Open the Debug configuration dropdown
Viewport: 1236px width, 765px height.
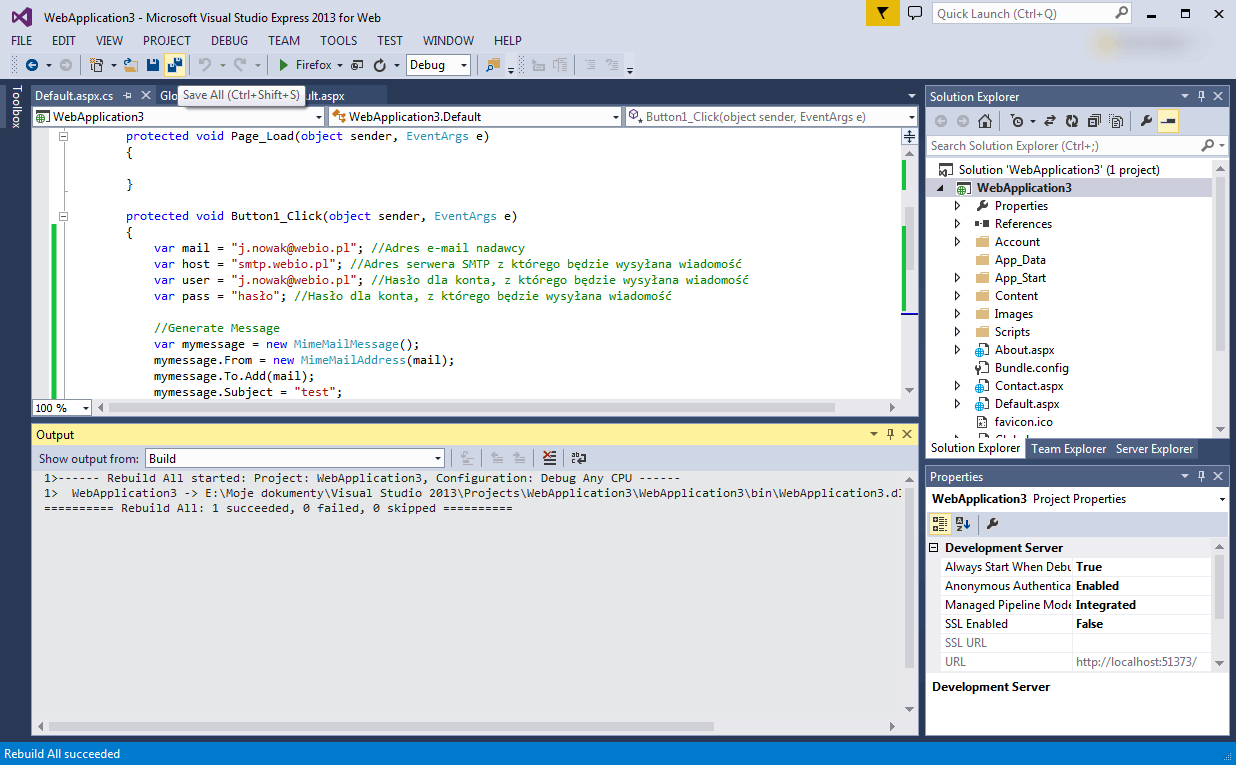(x=438, y=65)
